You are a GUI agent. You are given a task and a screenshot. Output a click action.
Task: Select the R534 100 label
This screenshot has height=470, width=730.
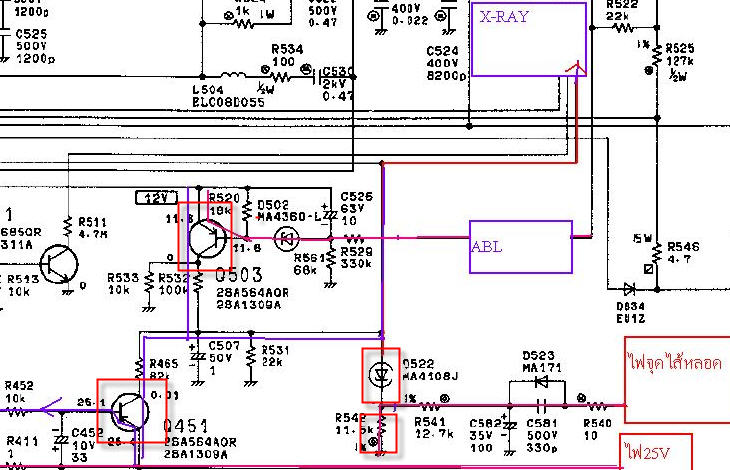287,55
